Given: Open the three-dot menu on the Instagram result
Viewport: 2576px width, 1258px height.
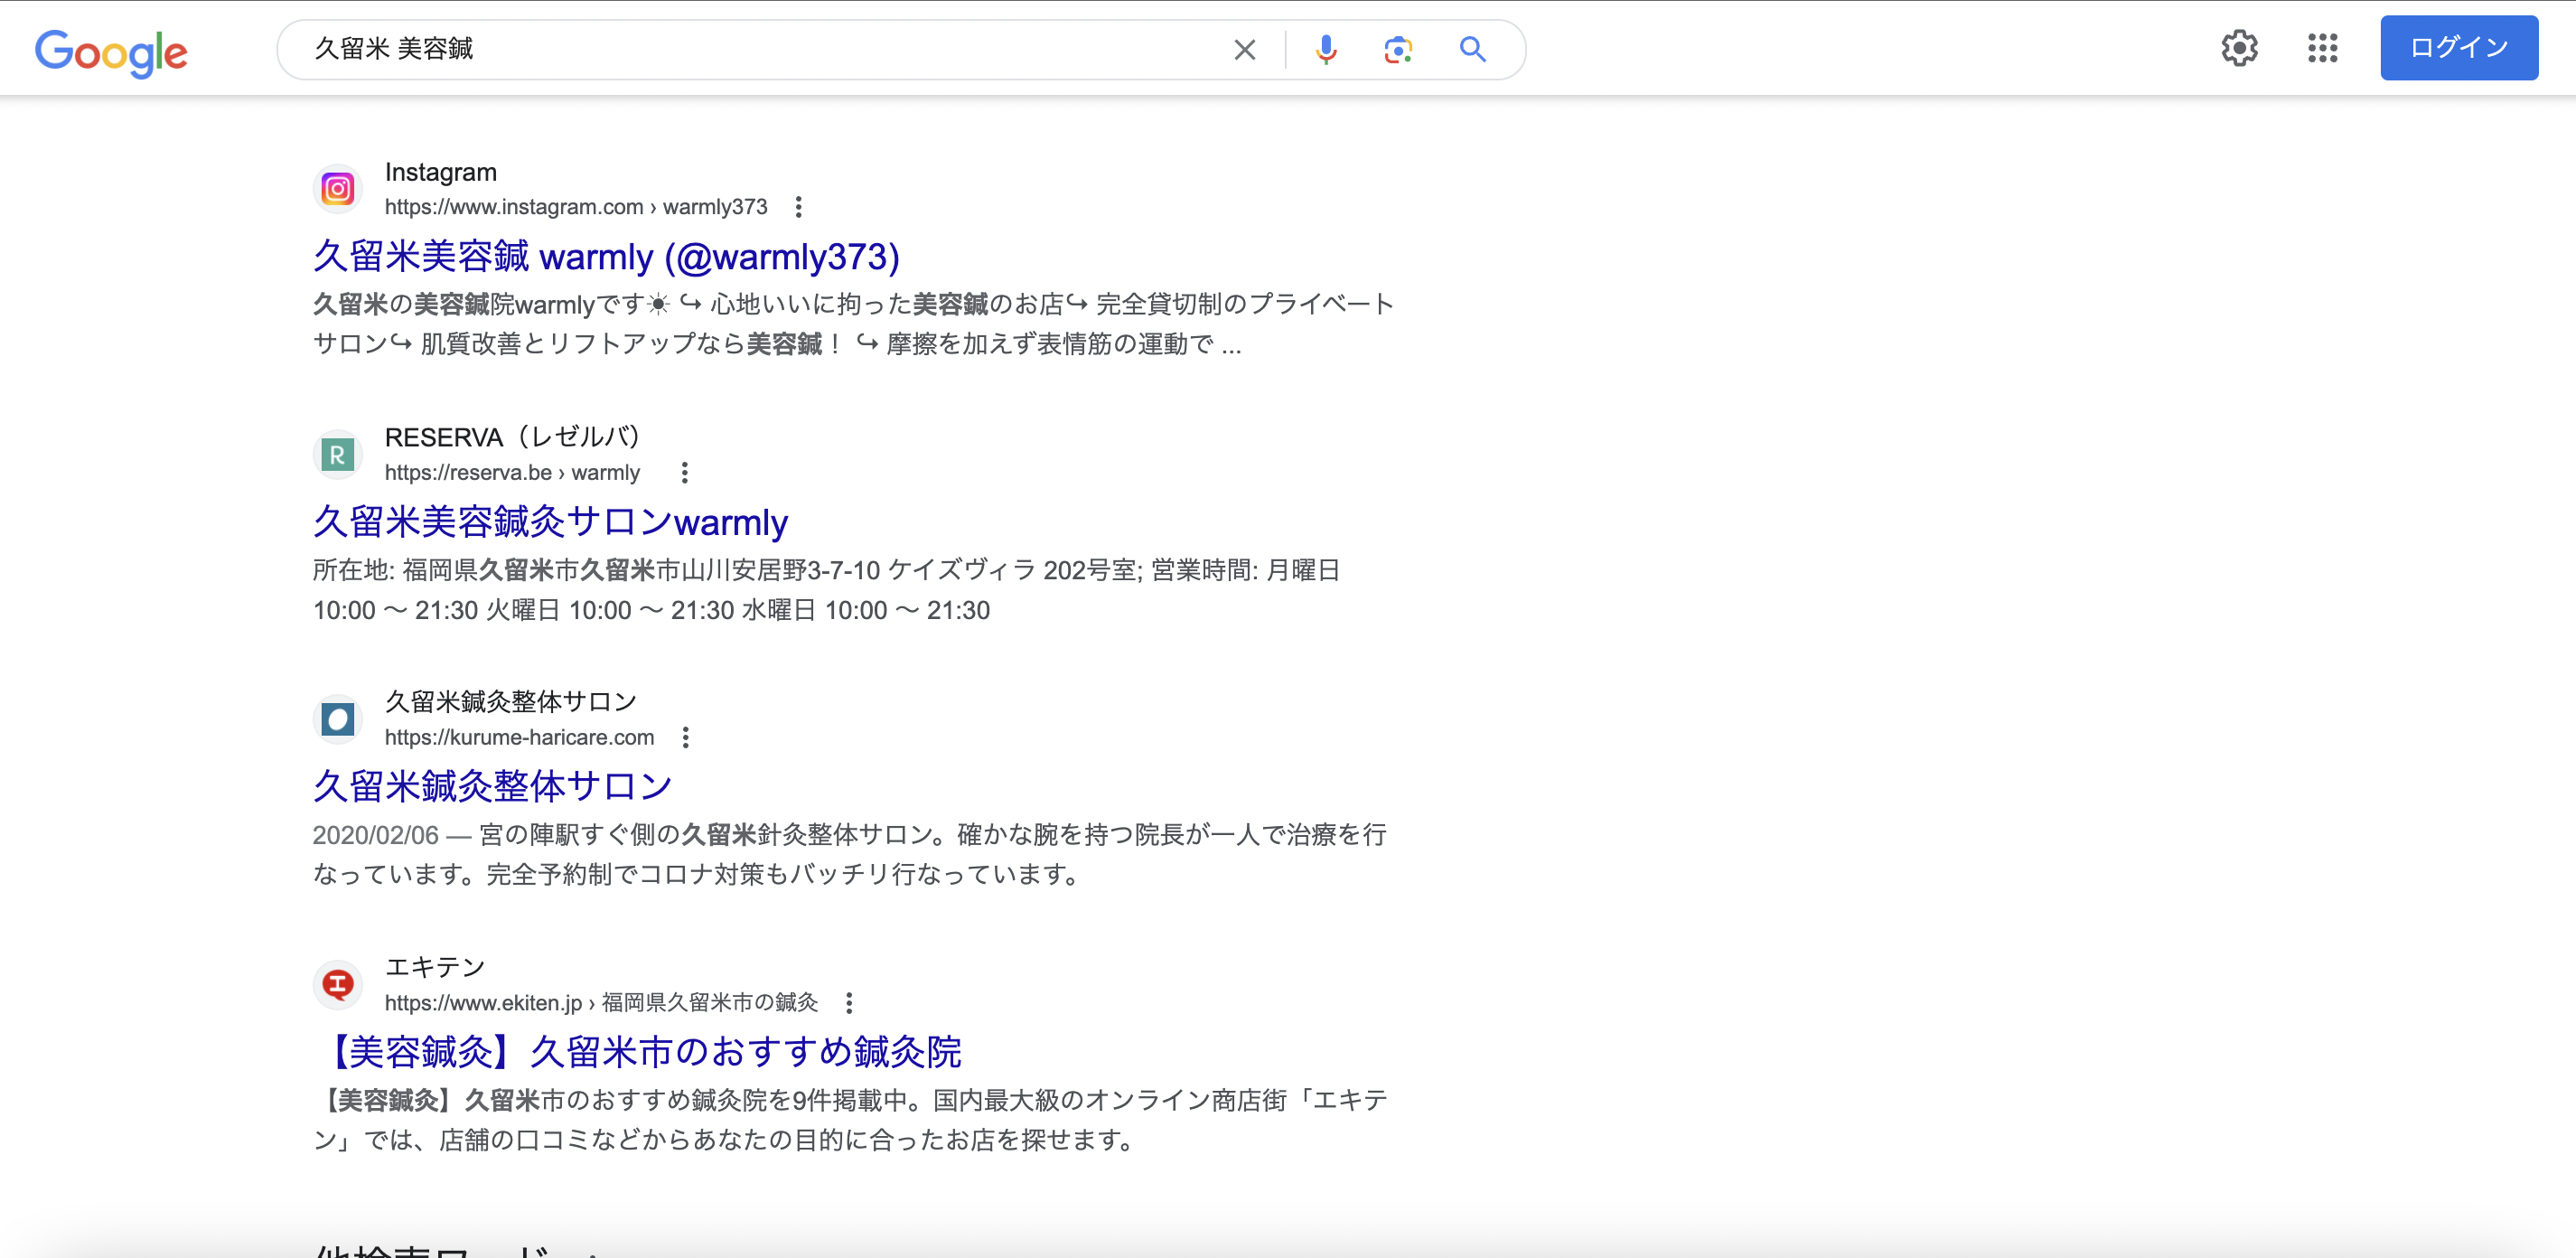Looking at the screenshot, I should [799, 206].
